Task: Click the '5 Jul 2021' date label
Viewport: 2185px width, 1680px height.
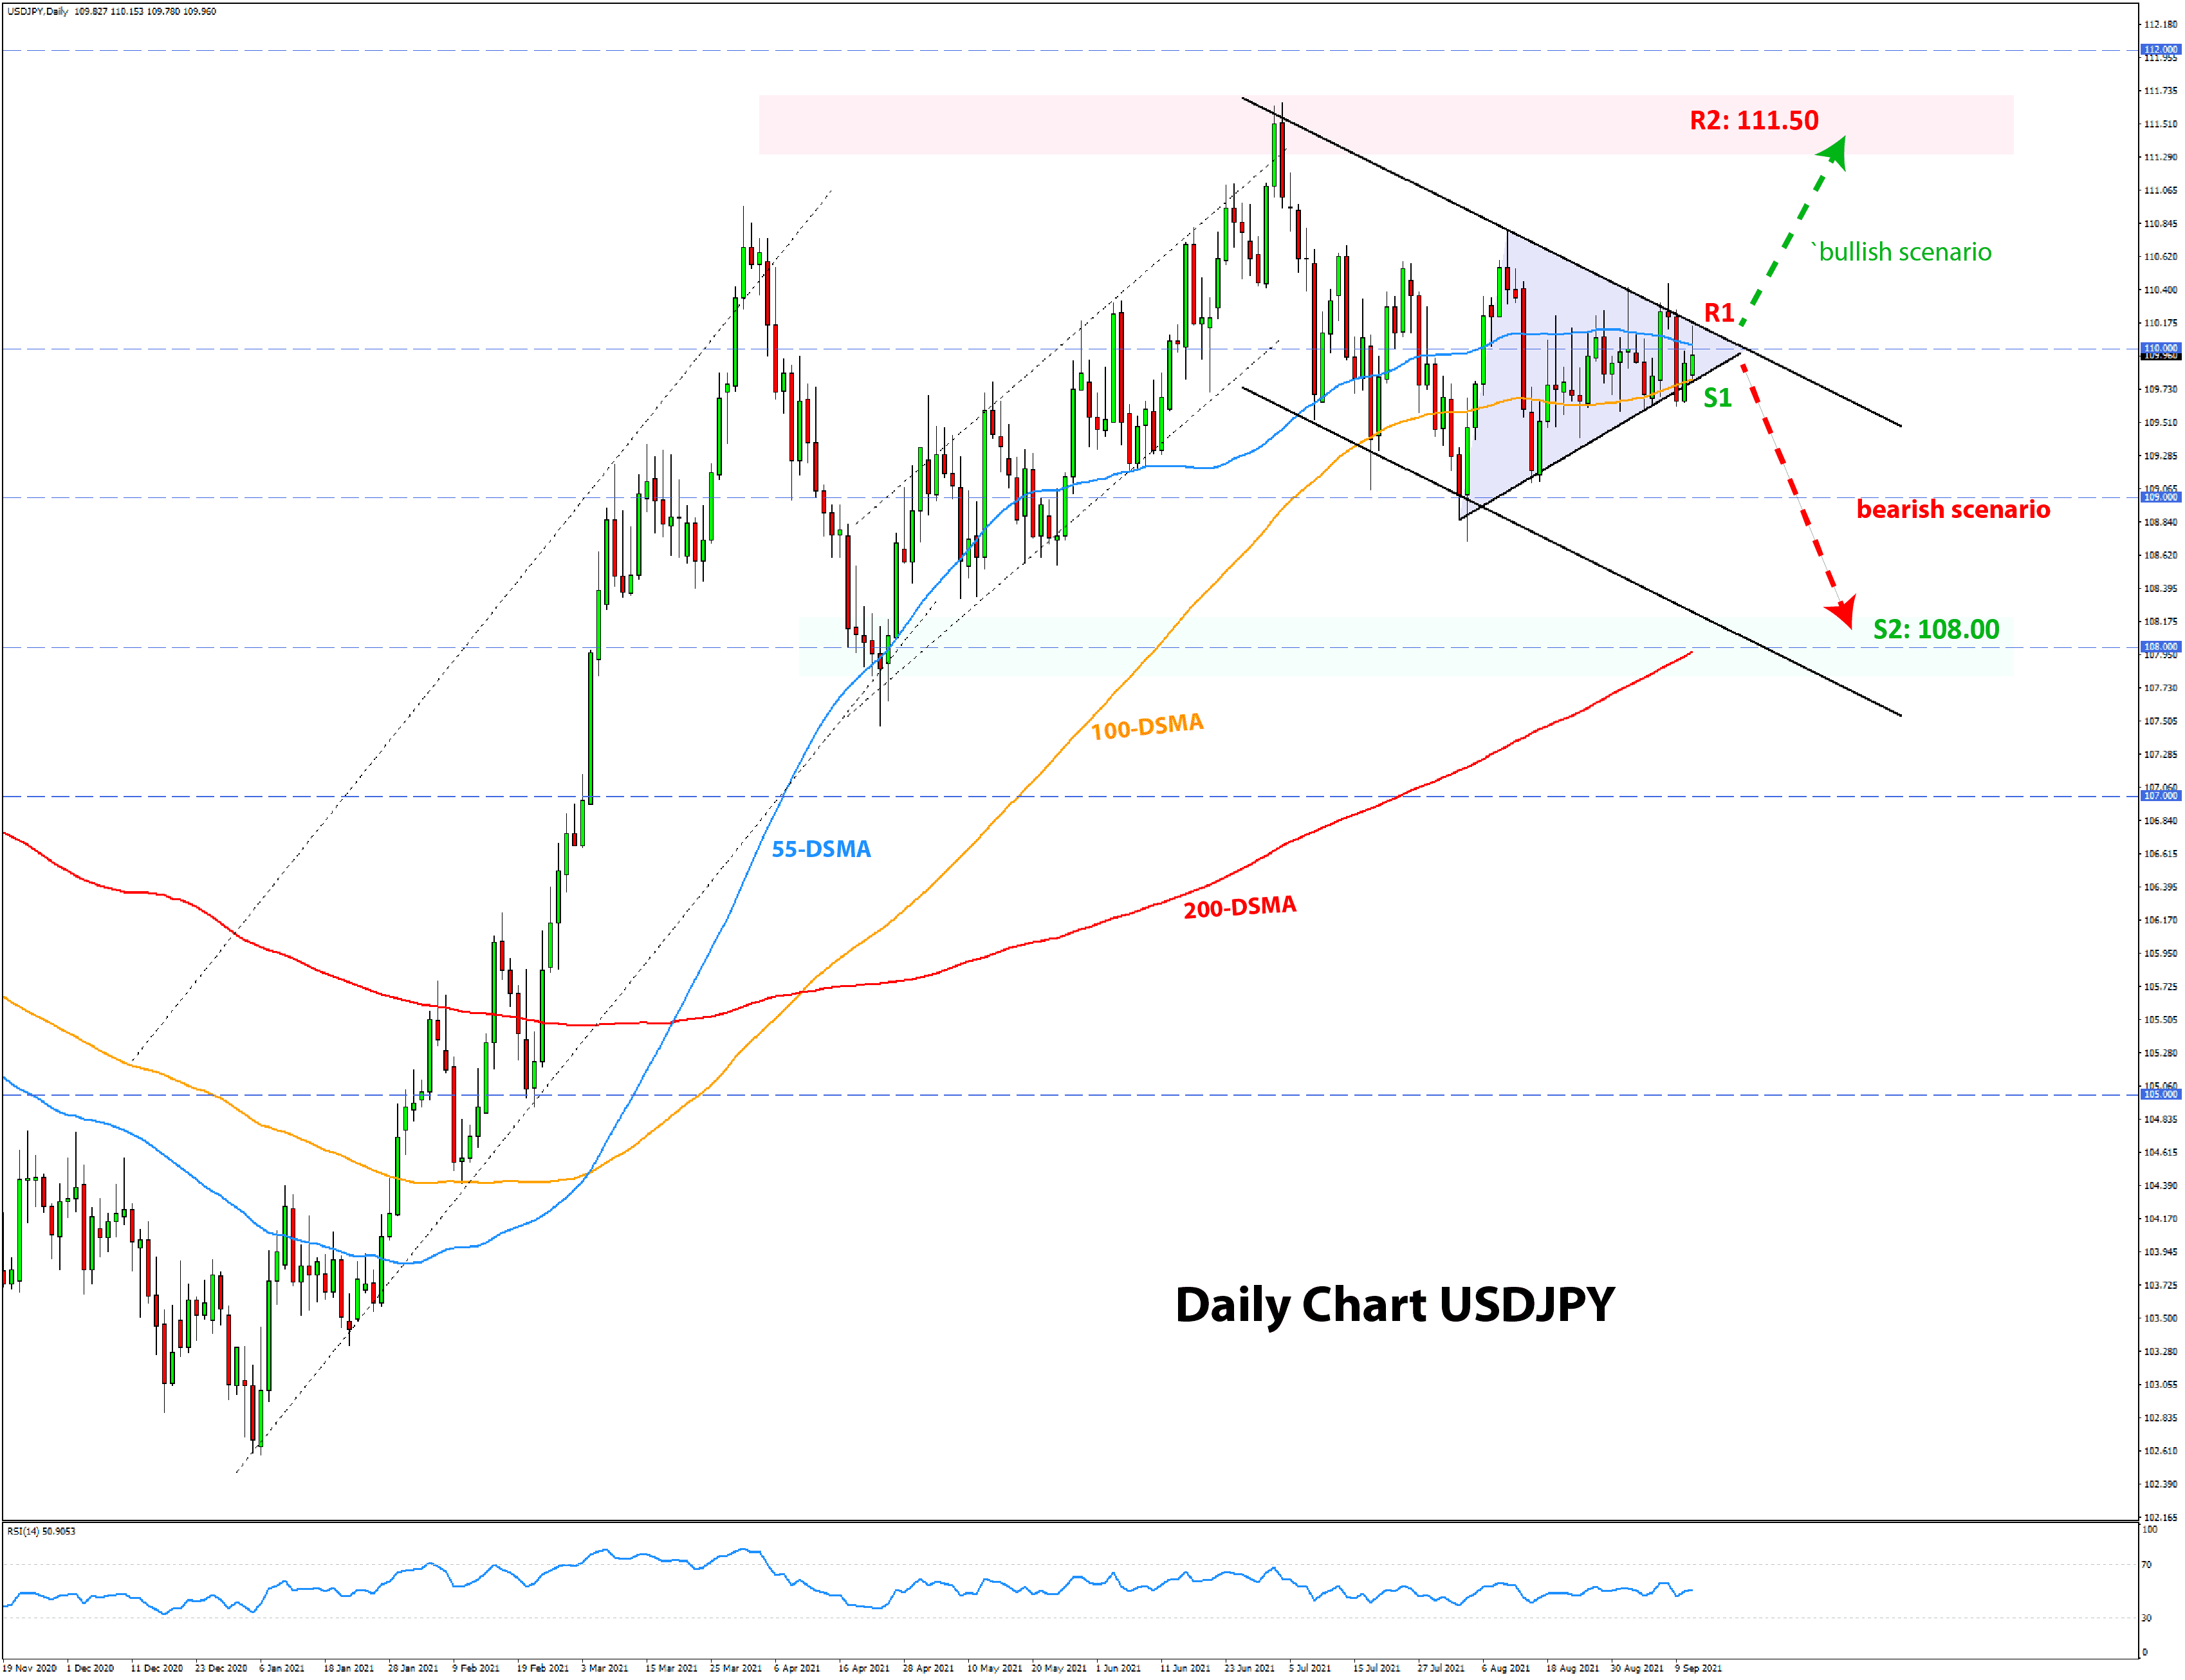Action: pos(1310,1669)
